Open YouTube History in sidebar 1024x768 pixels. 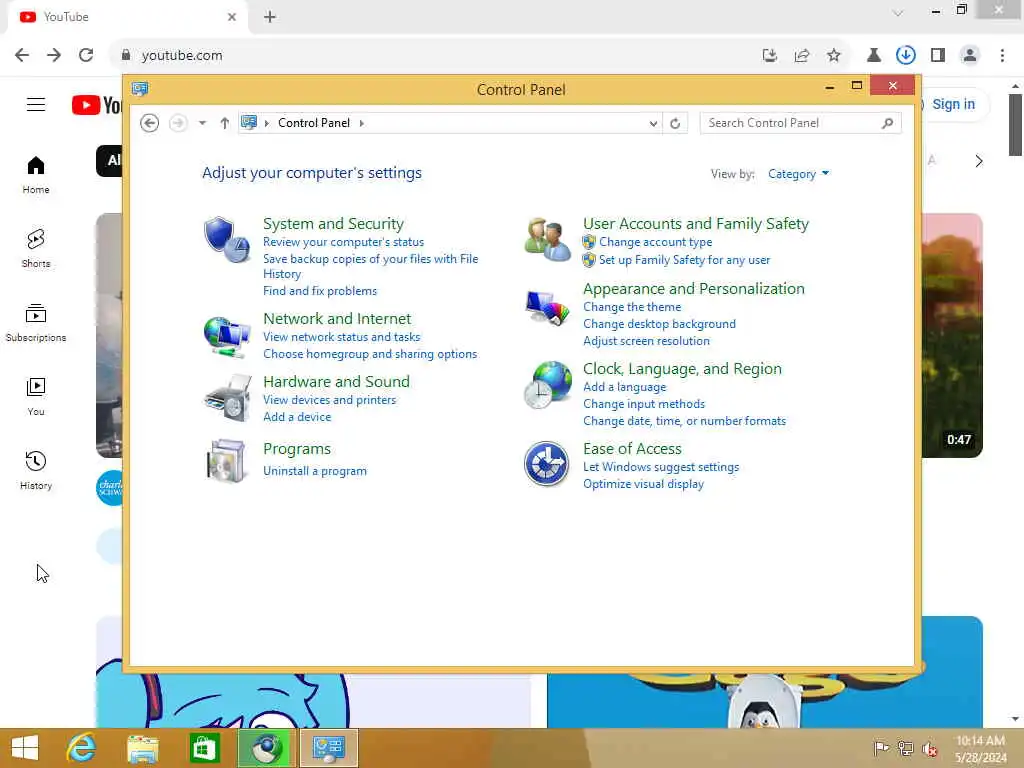point(36,470)
